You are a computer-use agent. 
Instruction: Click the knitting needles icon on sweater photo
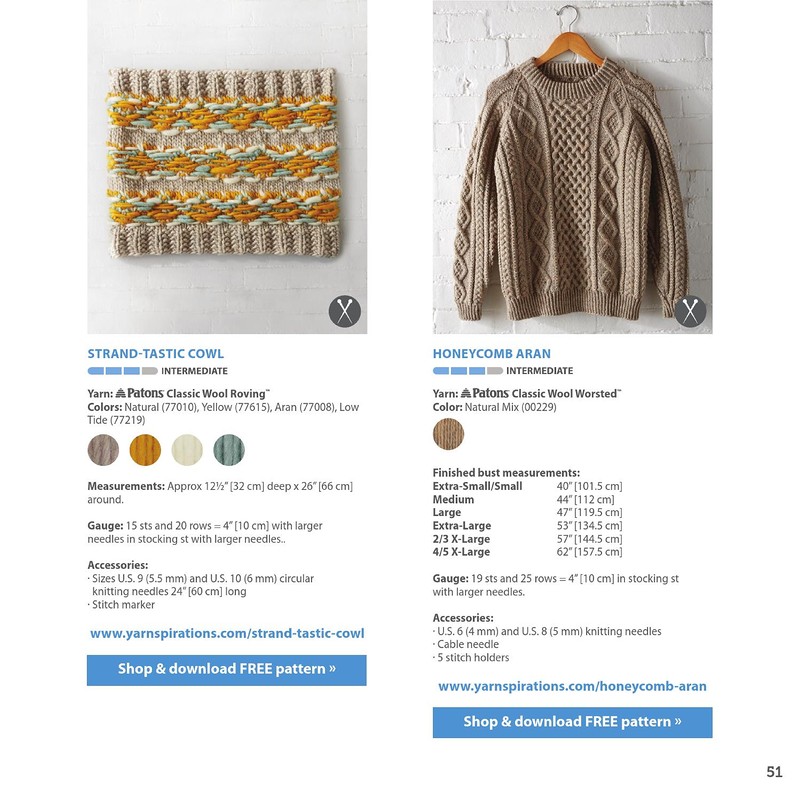tap(690, 311)
